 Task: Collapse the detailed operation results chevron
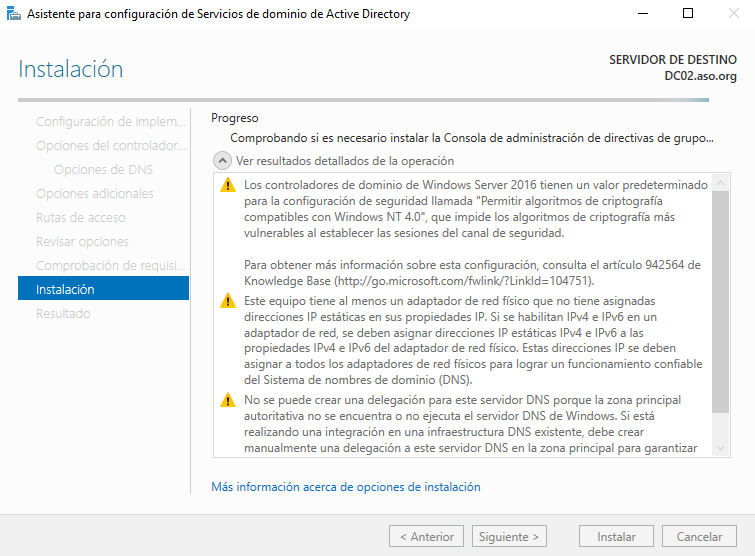coord(221,161)
